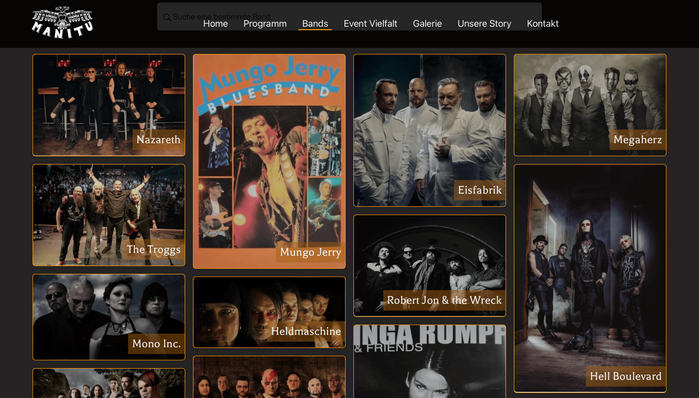The height and width of the screenshot is (398, 699).
Task: Go to the Programm page
Action: [265, 24]
